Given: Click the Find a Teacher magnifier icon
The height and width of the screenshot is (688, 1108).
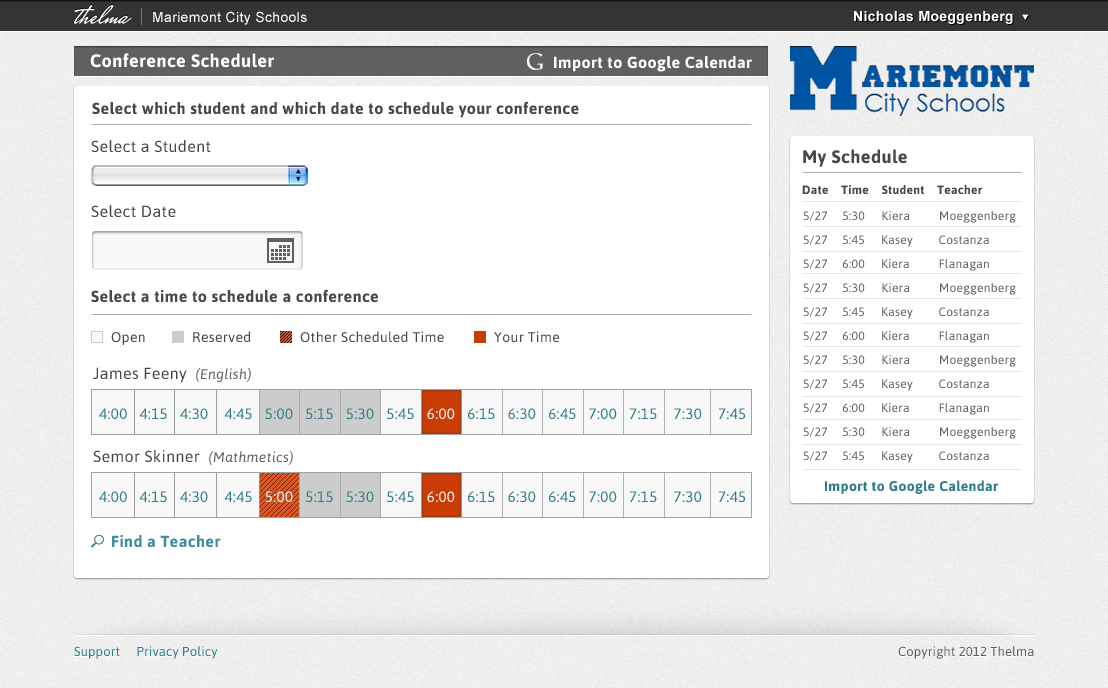Looking at the screenshot, I should (98, 541).
